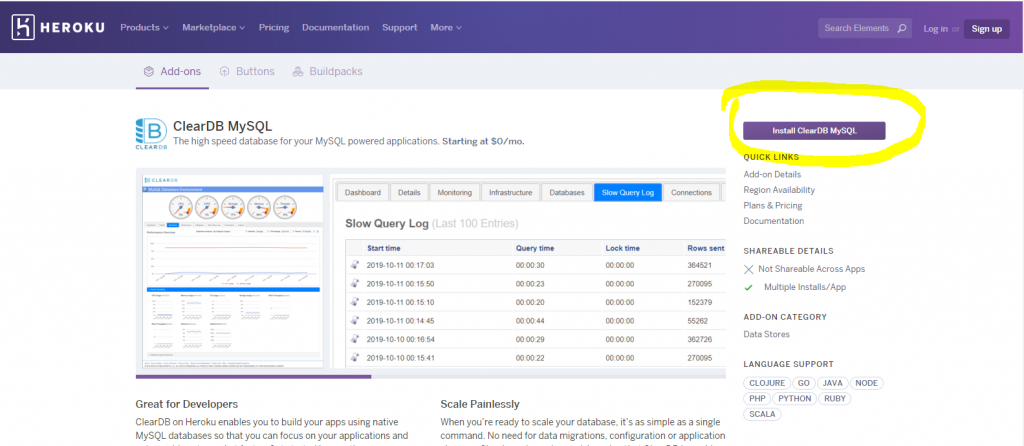1024x446 pixels.
Task: Select the SCALA language tag
Action: pyautogui.click(x=762, y=414)
